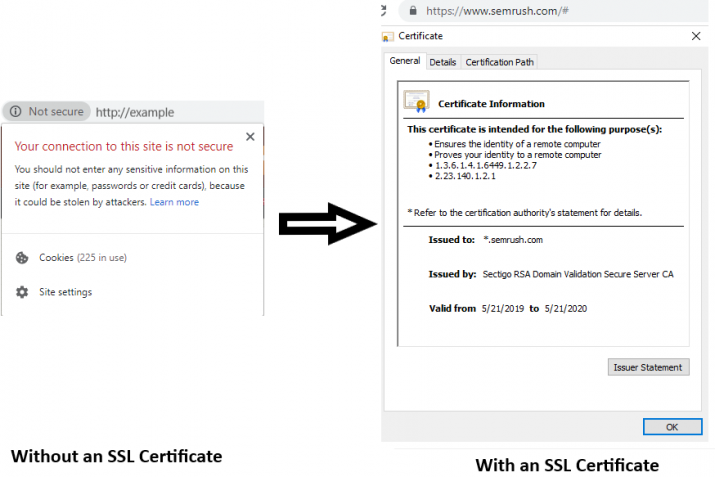The width and height of the screenshot is (715, 477).
Task: Select the General tab
Action: (405, 61)
